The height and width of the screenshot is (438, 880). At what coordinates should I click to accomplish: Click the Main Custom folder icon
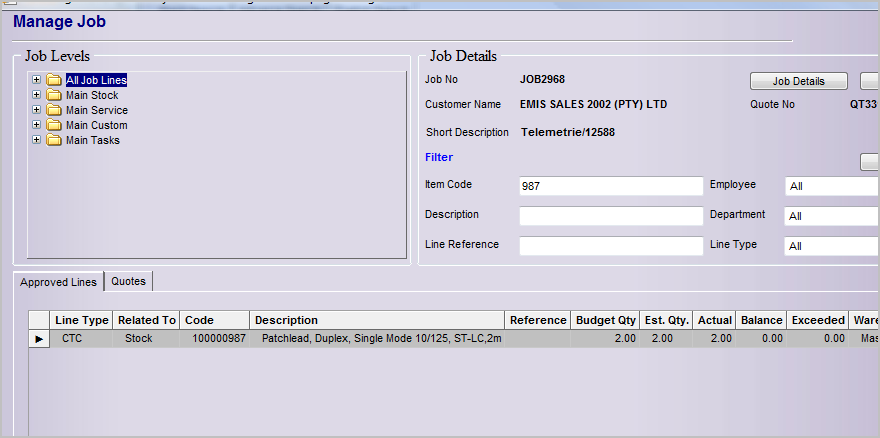(54, 125)
